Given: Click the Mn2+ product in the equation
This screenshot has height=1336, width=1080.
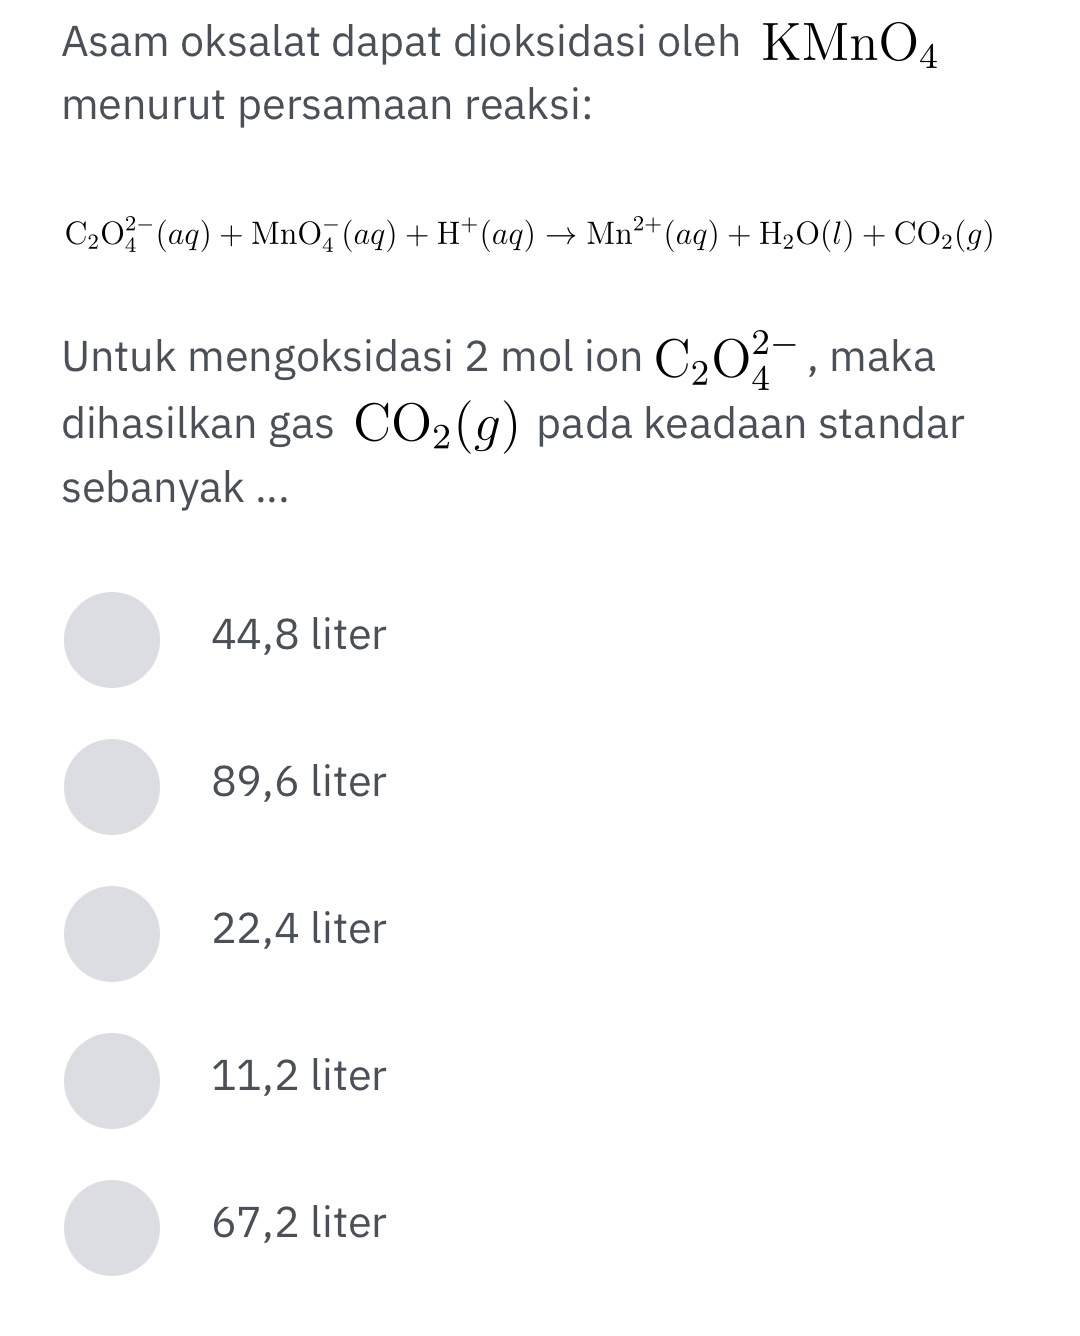Looking at the screenshot, I should point(625,233).
